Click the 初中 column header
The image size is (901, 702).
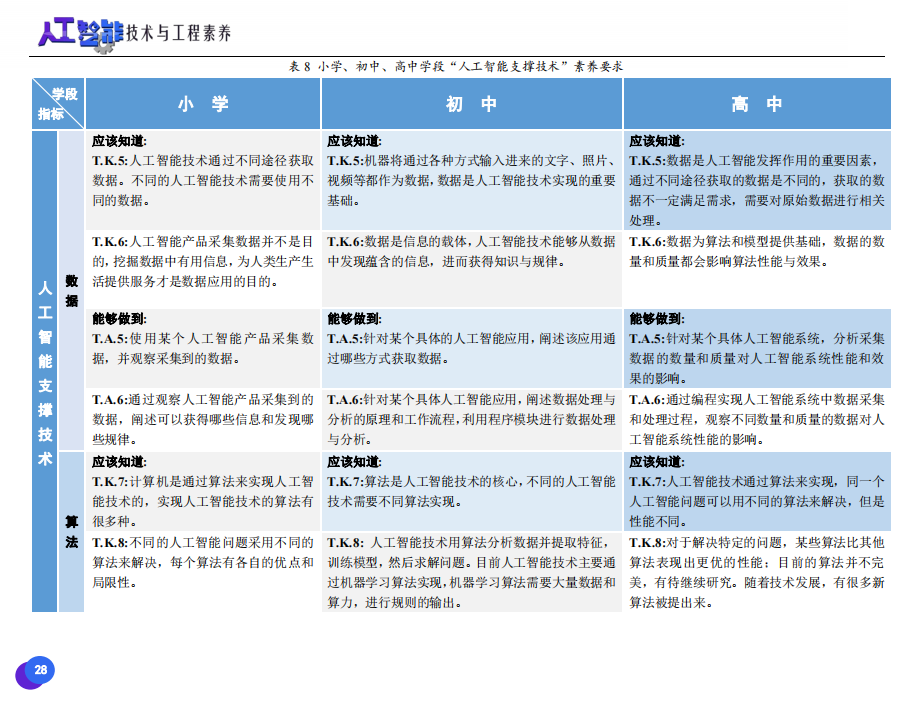[471, 104]
